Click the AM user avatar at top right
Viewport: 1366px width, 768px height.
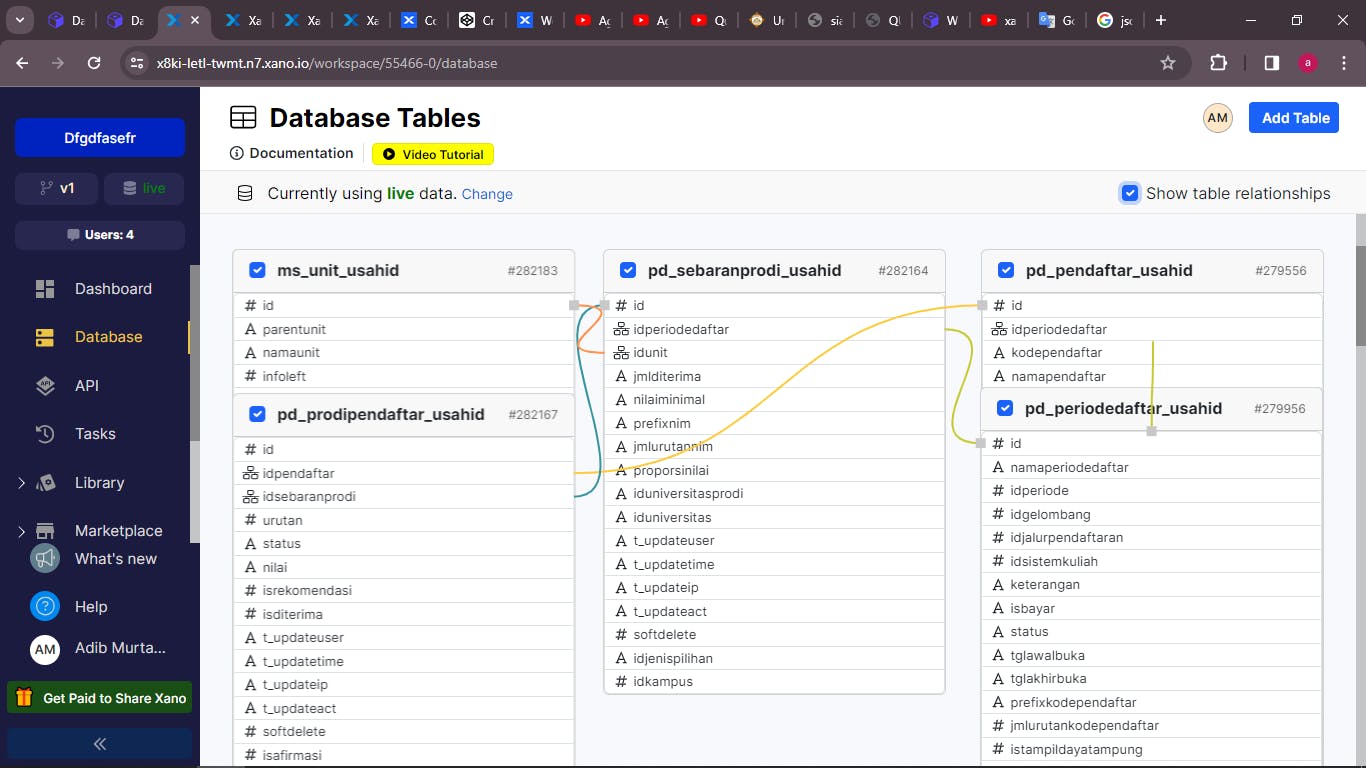point(1217,118)
